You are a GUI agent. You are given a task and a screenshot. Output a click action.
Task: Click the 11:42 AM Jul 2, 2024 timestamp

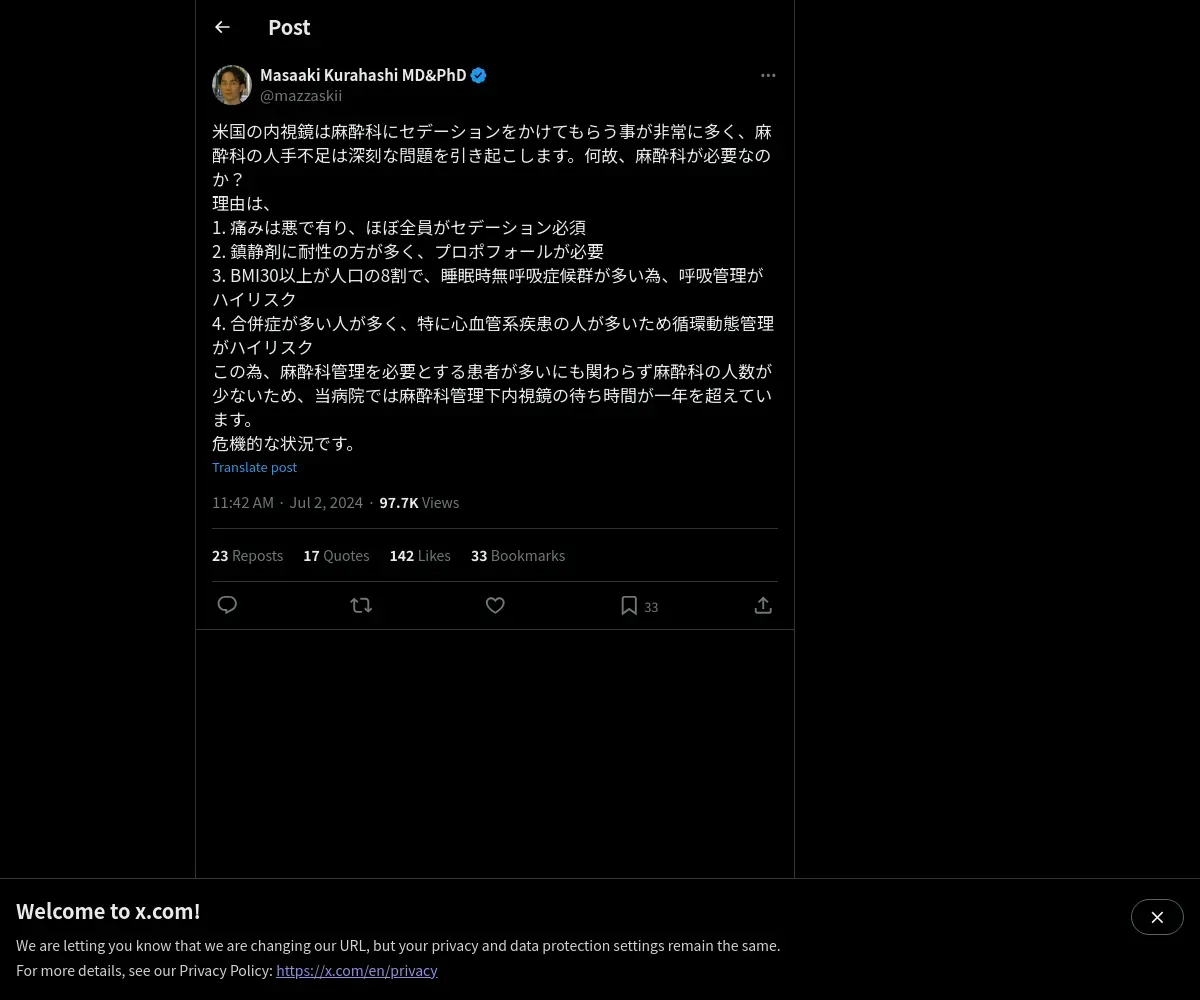pos(287,502)
